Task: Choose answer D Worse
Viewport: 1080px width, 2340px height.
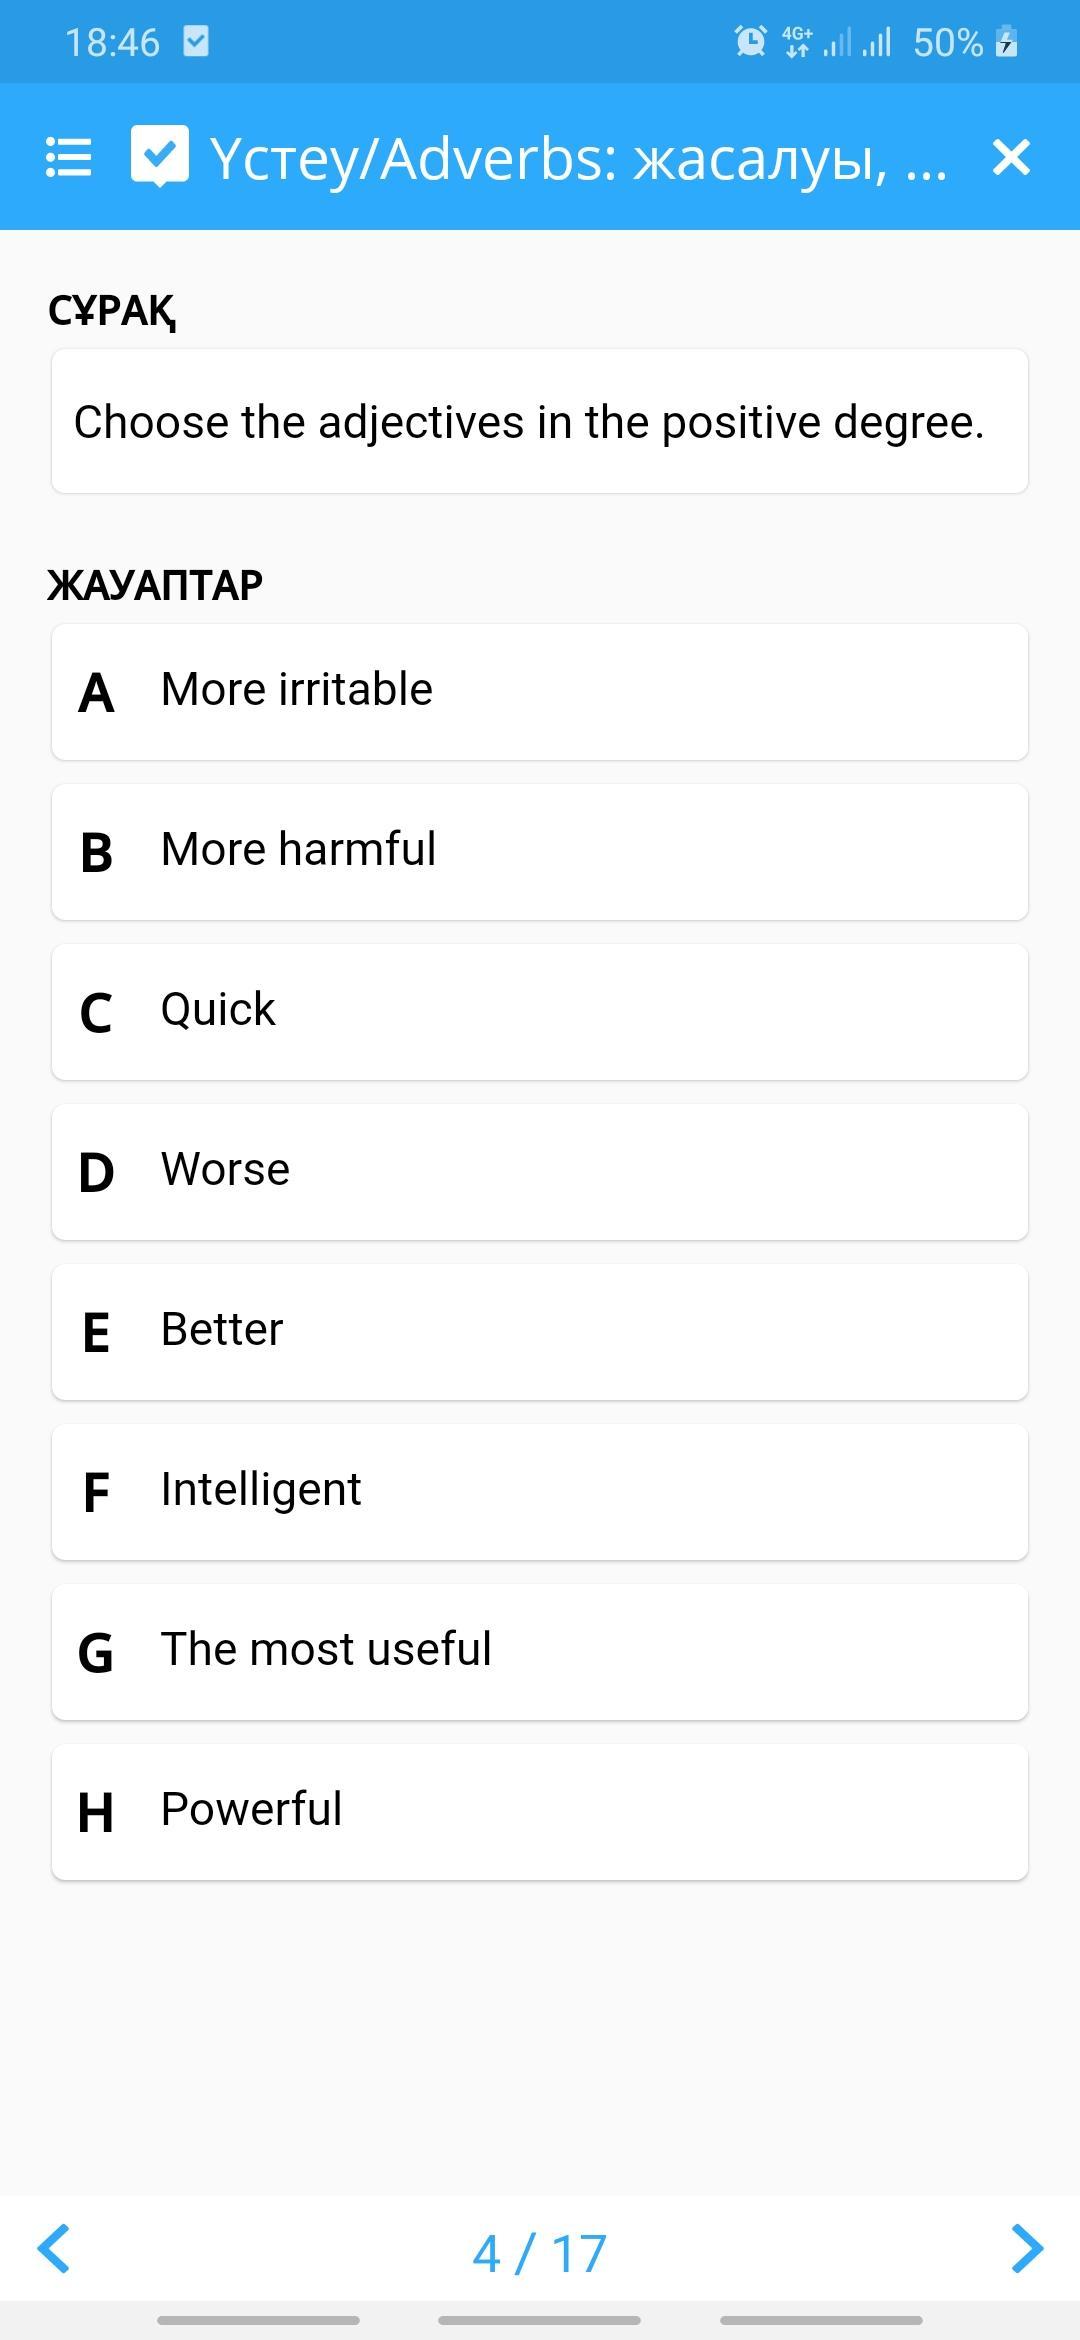Action: click(540, 1172)
